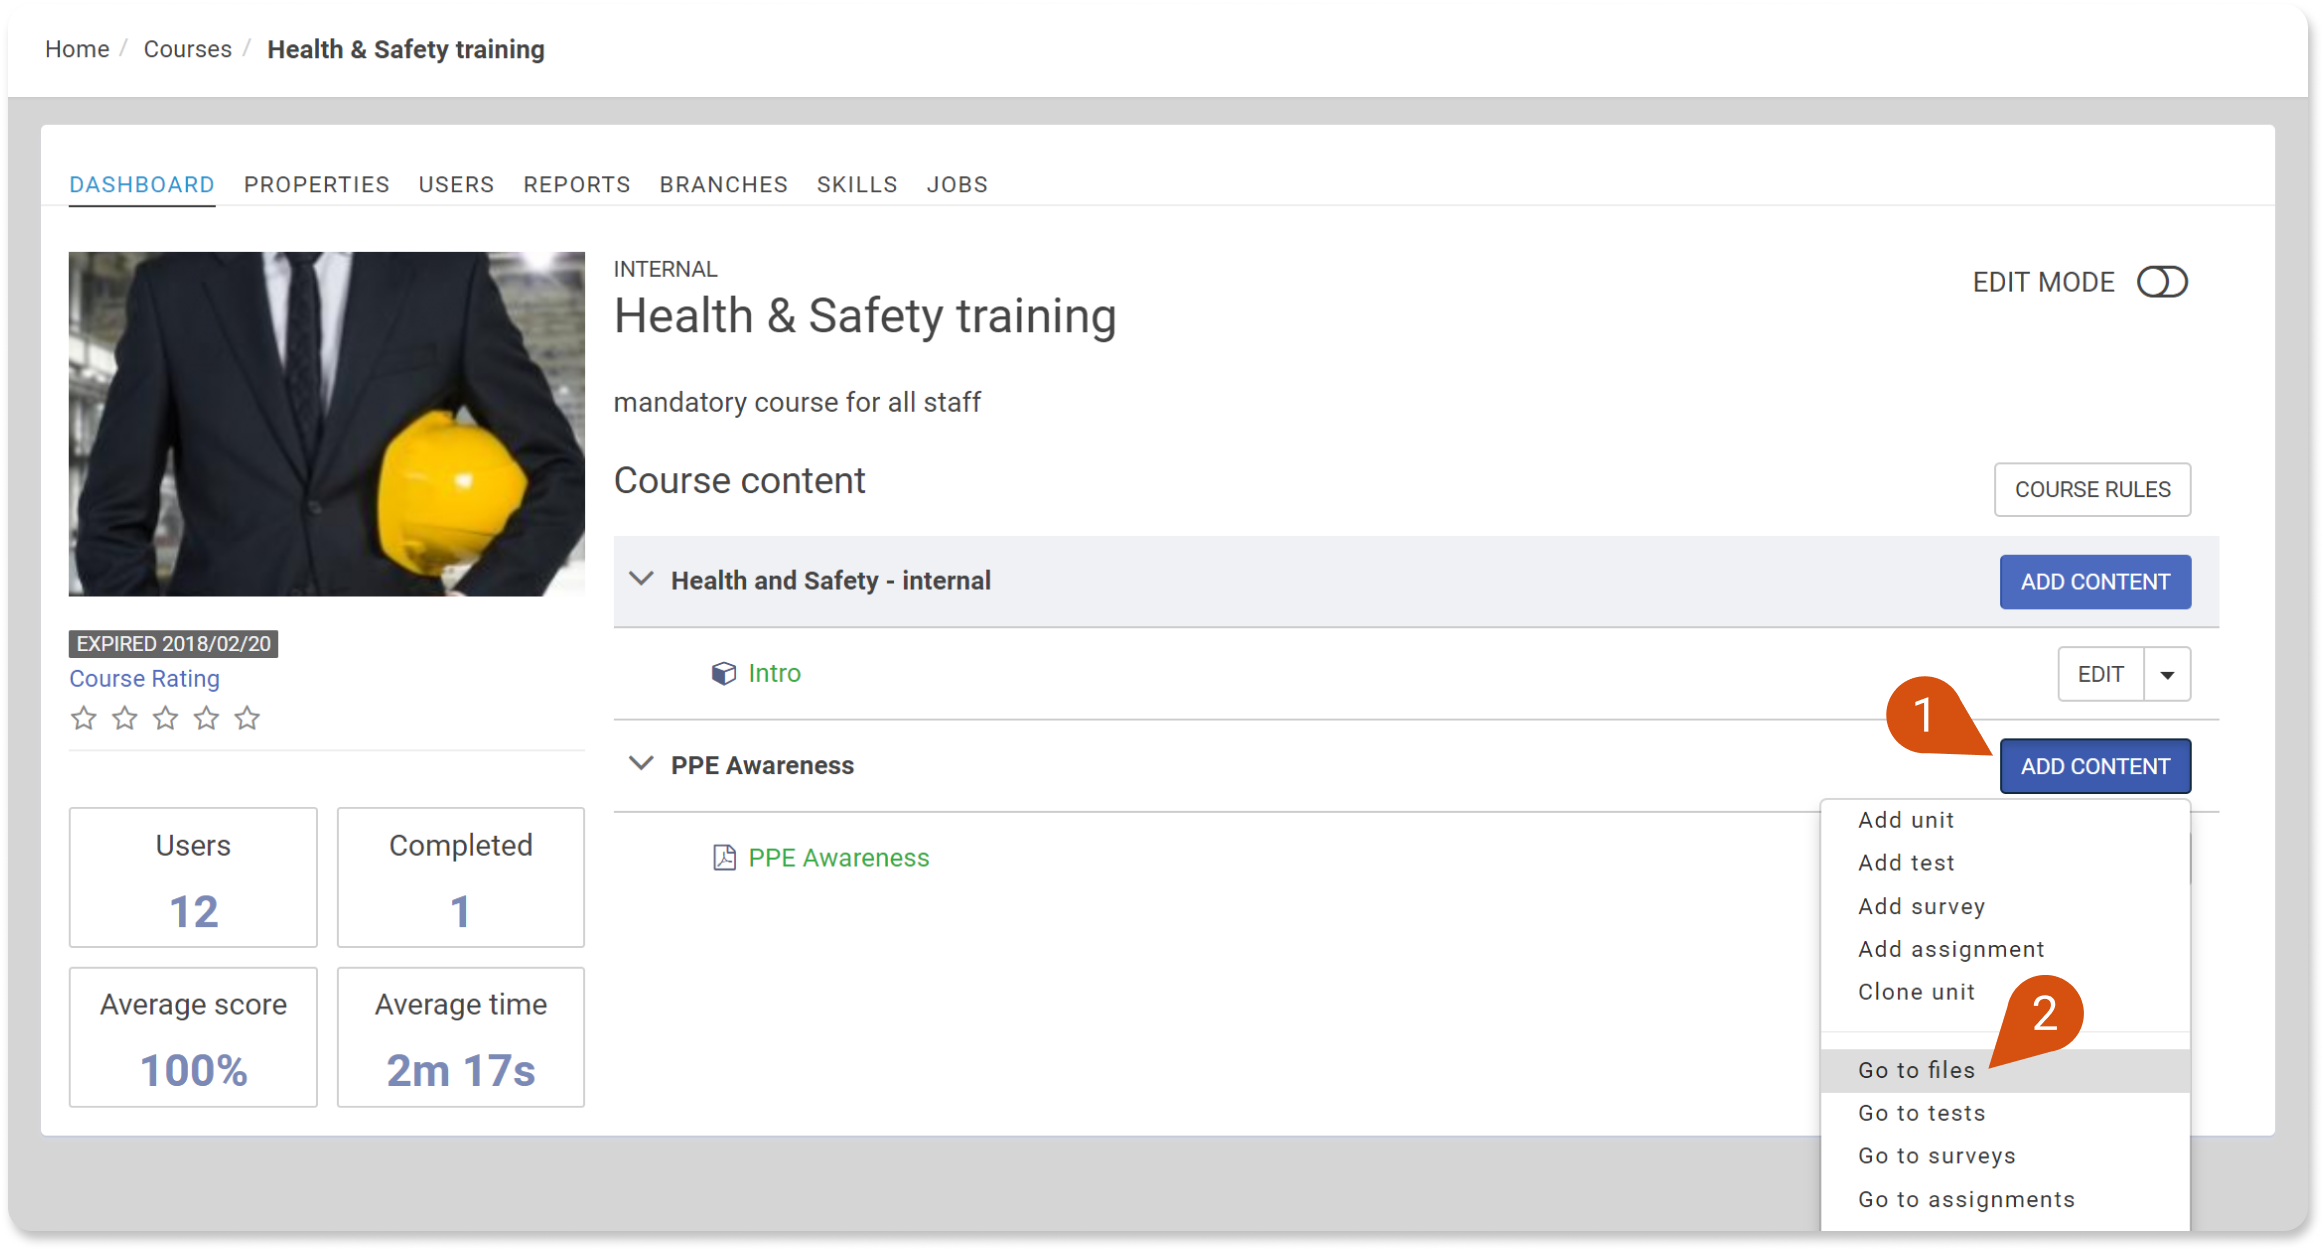Viewport: 2324px width, 1251px height.
Task: Switch to the Branches tab
Action: tap(724, 185)
